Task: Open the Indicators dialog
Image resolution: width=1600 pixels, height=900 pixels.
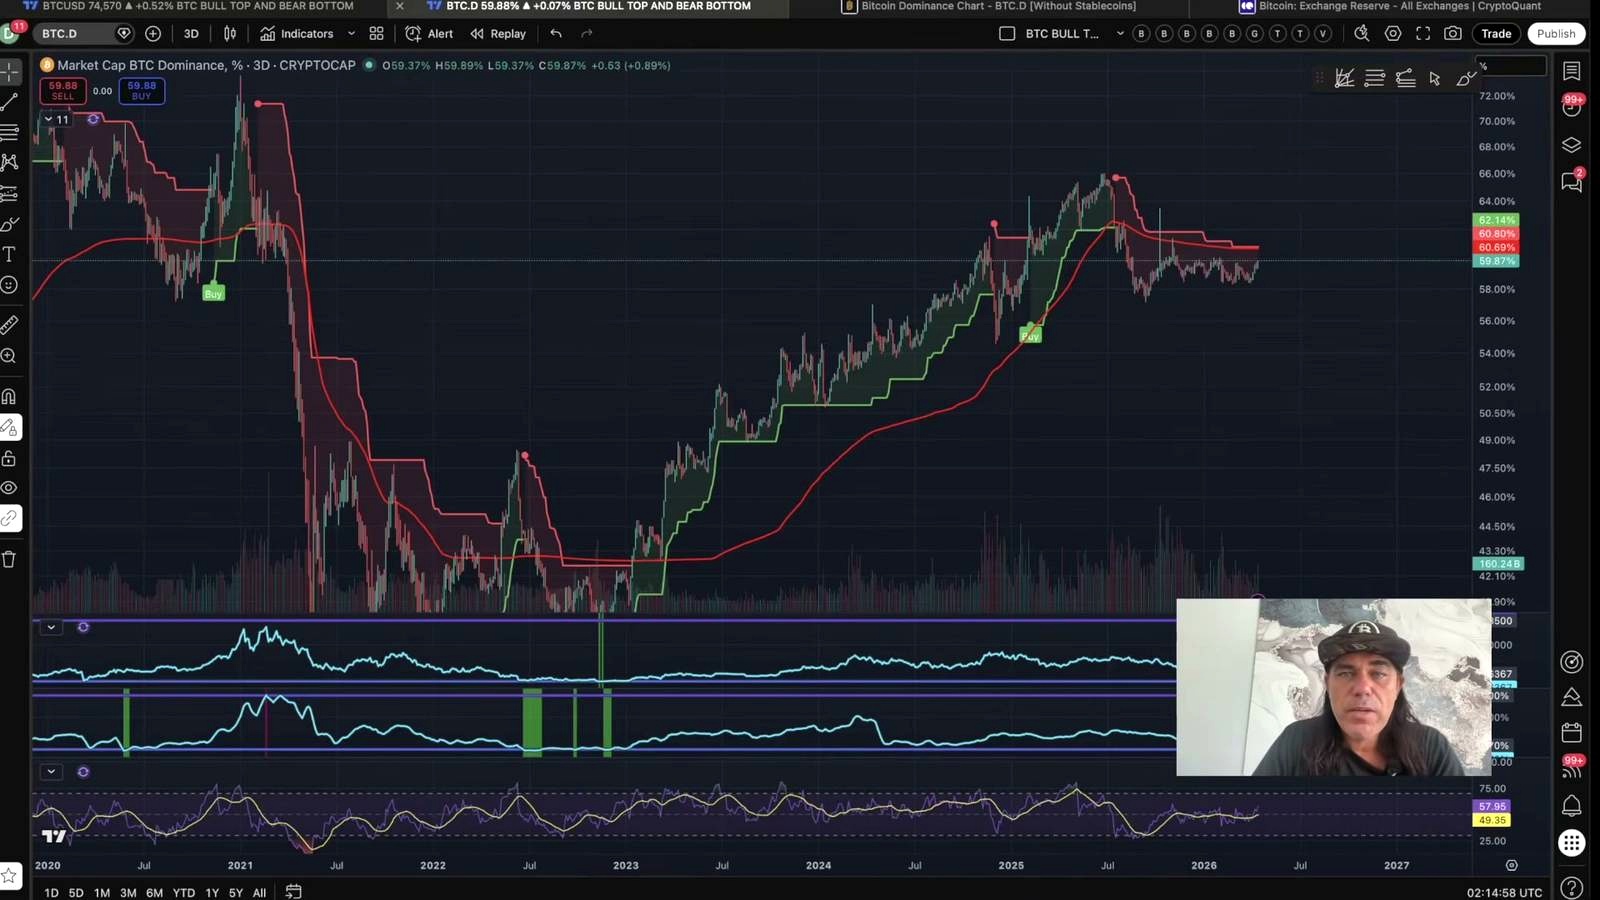Action: pos(297,33)
